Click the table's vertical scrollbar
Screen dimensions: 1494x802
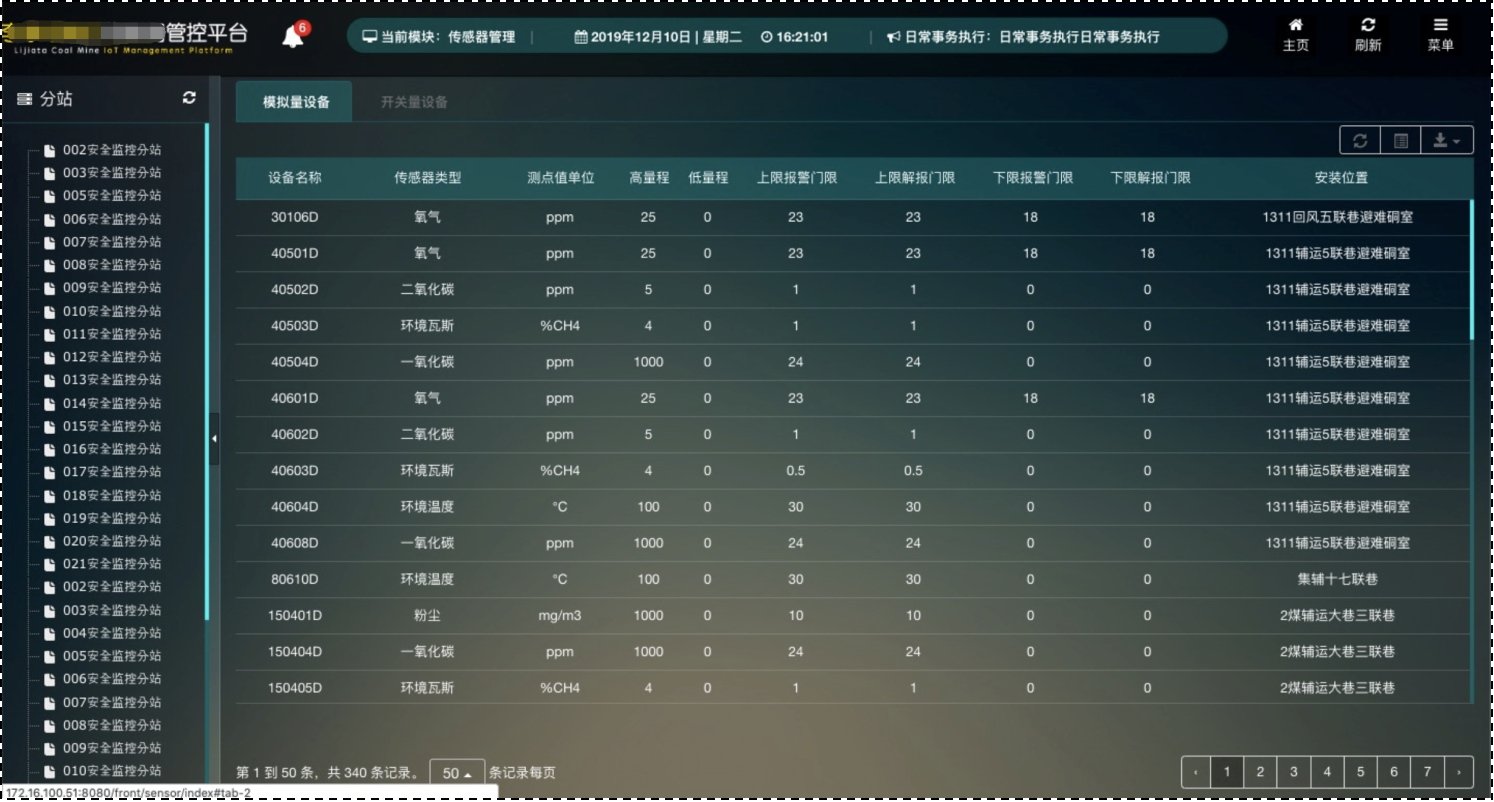1471,270
